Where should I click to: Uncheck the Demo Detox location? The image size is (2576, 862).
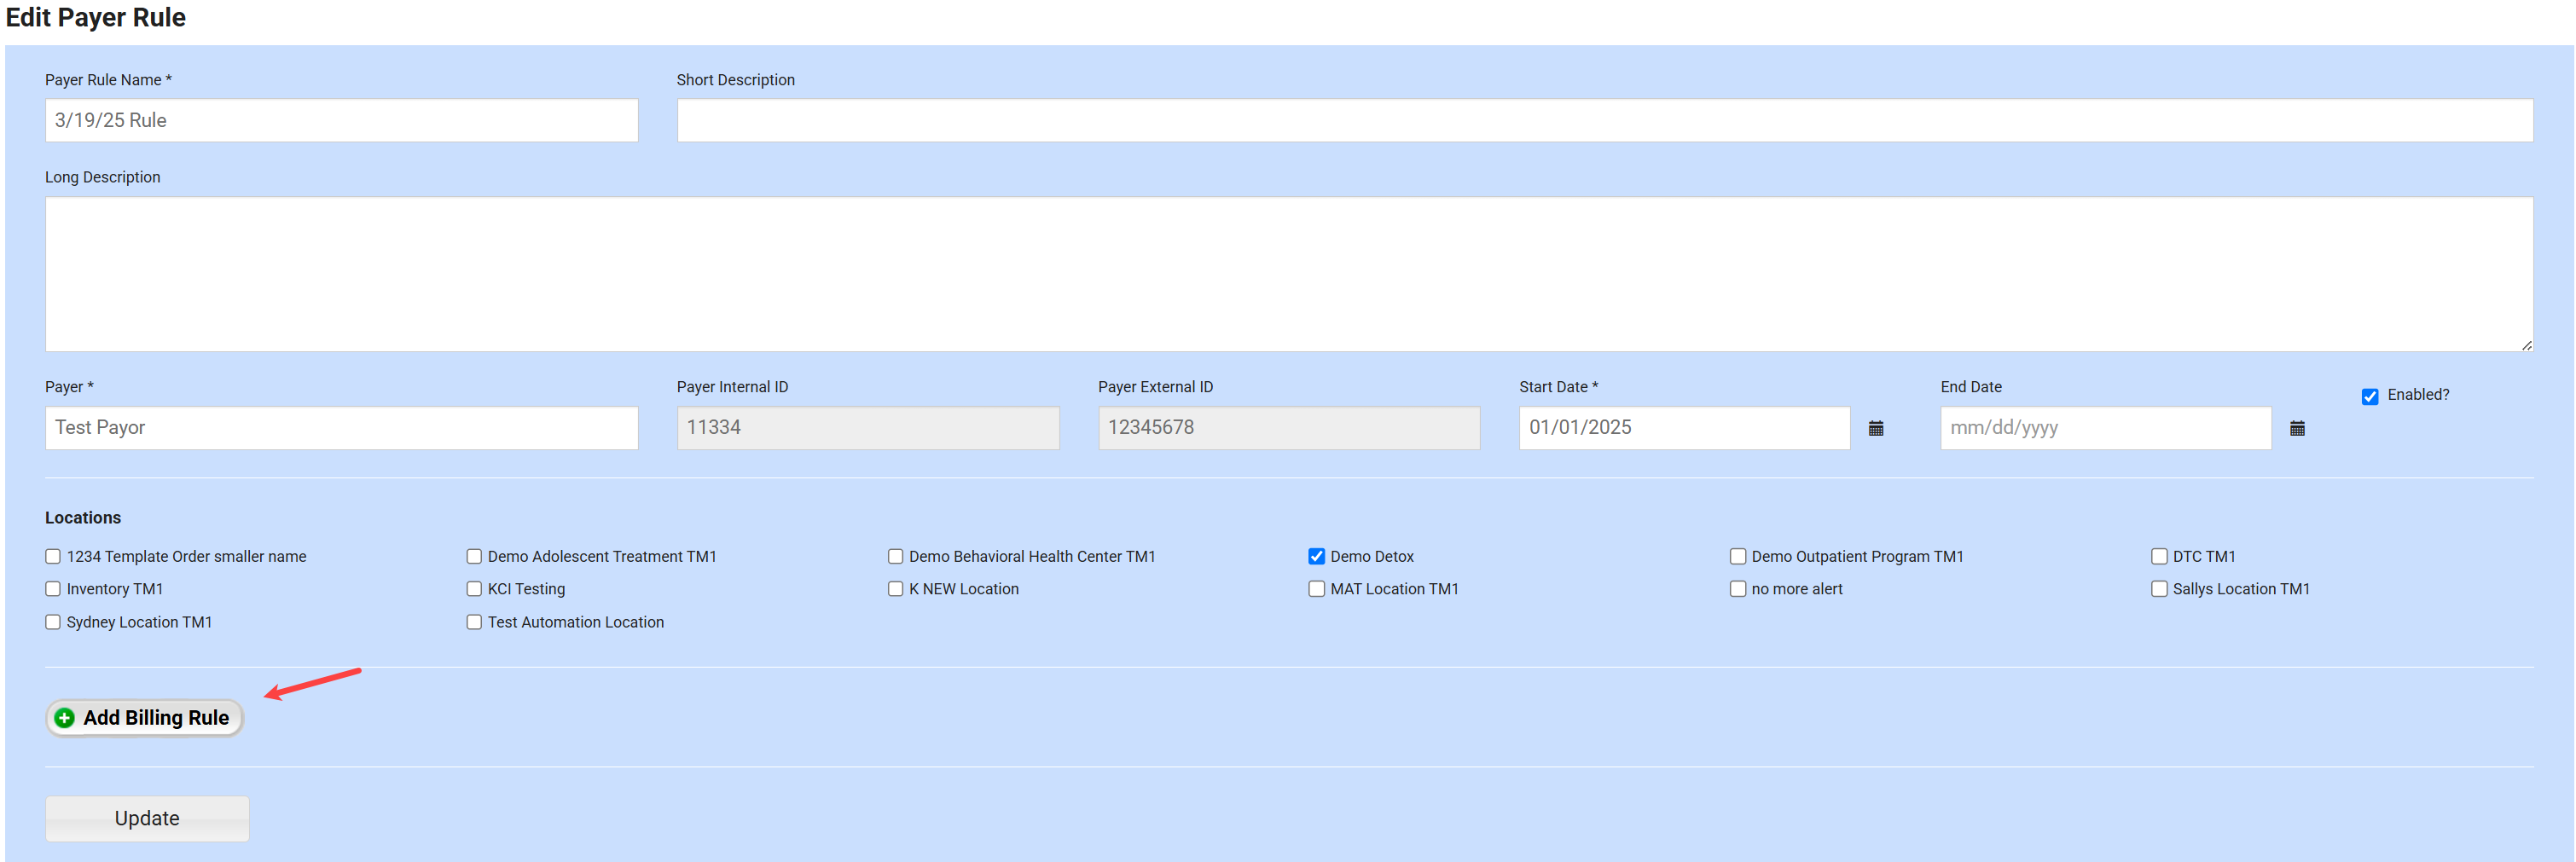click(1317, 556)
